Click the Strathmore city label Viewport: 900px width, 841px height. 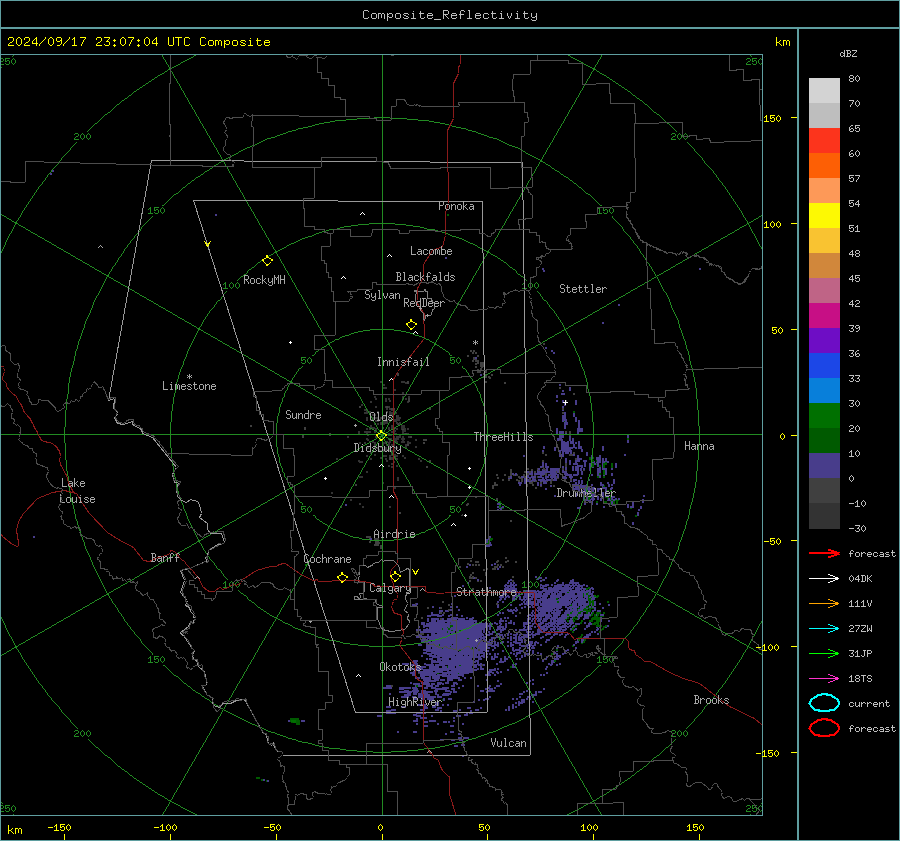pyautogui.click(x=486, y=592)
